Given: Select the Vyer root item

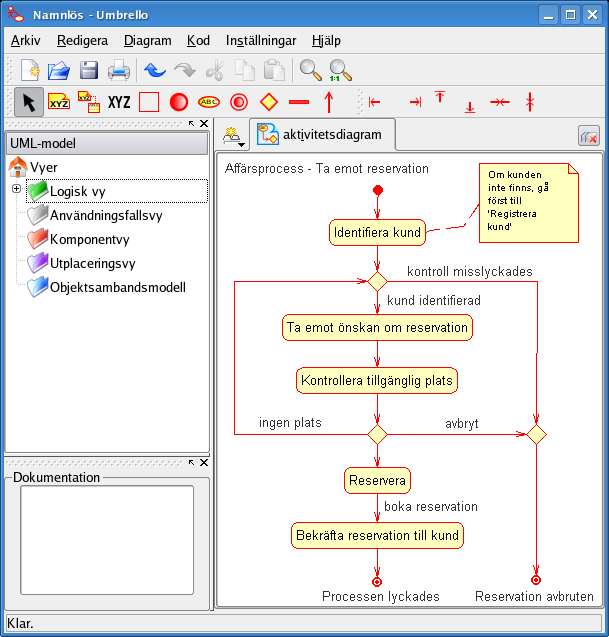Looking at the screenshot, I should (33, 167).
